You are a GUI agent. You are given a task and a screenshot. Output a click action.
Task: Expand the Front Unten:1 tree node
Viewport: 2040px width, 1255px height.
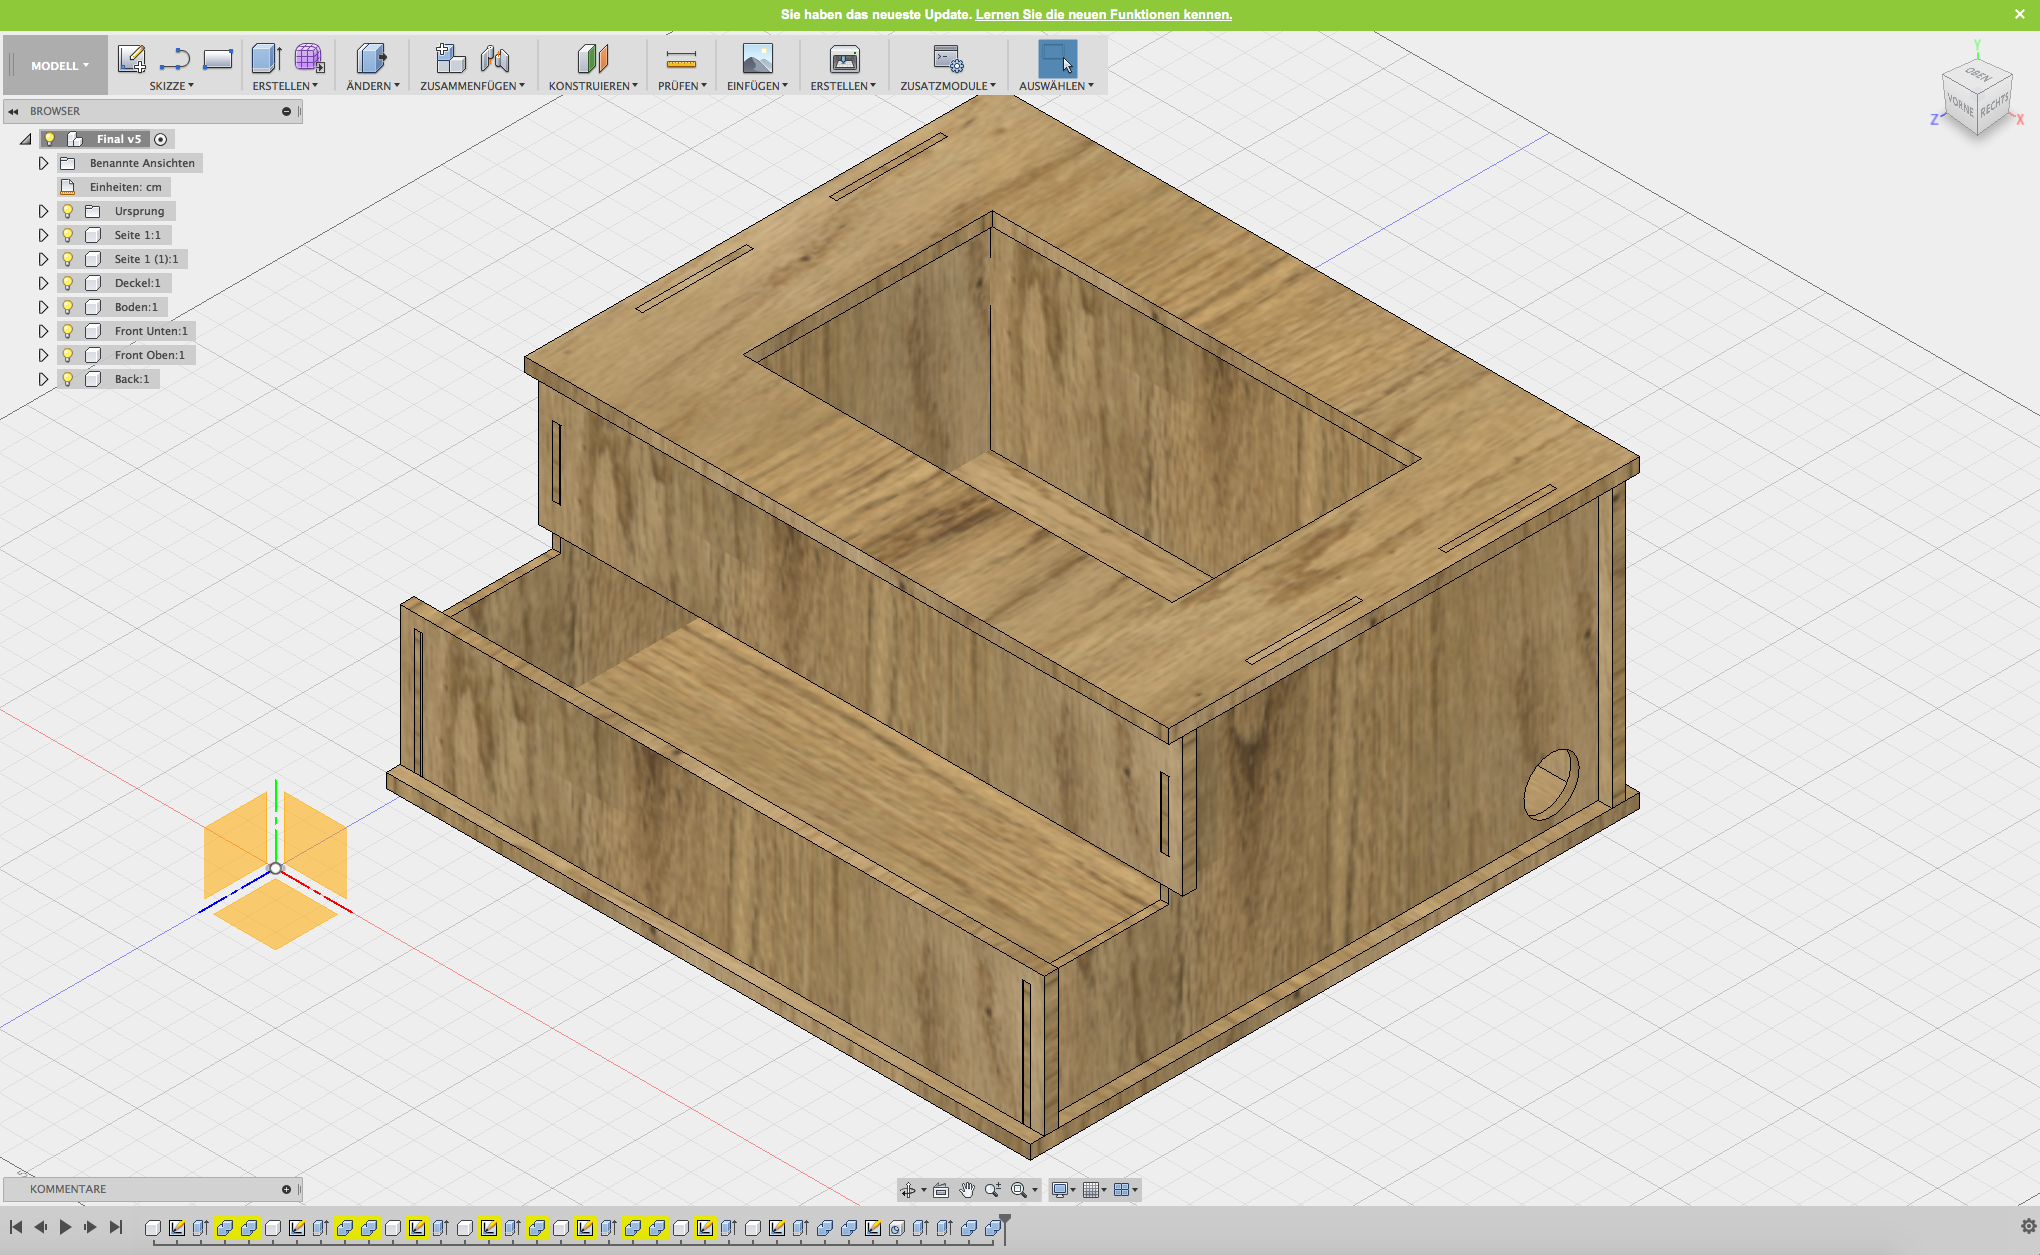pos(43,331)
